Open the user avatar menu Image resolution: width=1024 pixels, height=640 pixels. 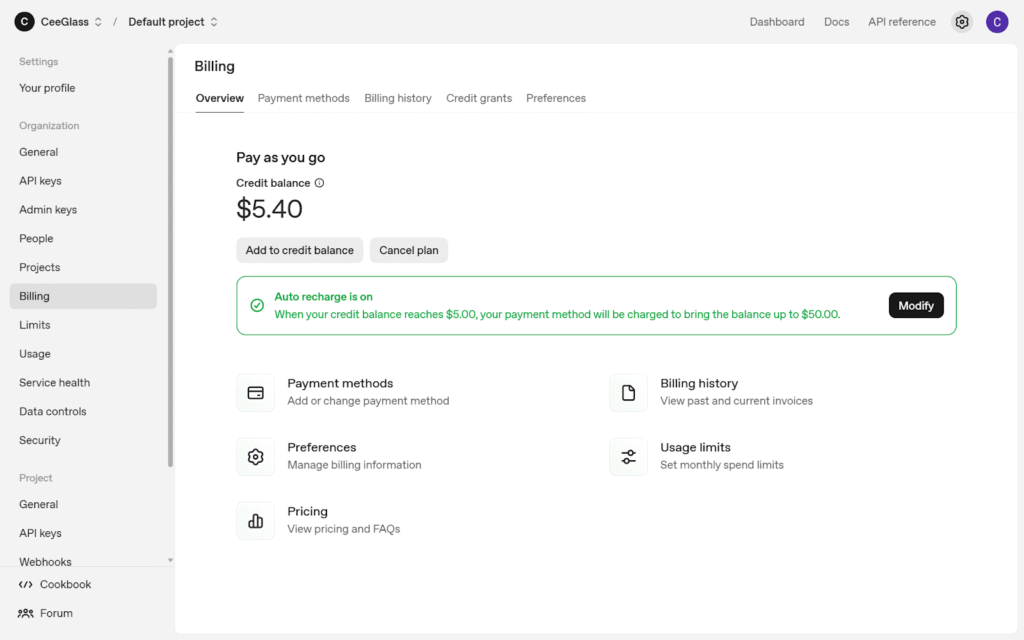[996, 22]
